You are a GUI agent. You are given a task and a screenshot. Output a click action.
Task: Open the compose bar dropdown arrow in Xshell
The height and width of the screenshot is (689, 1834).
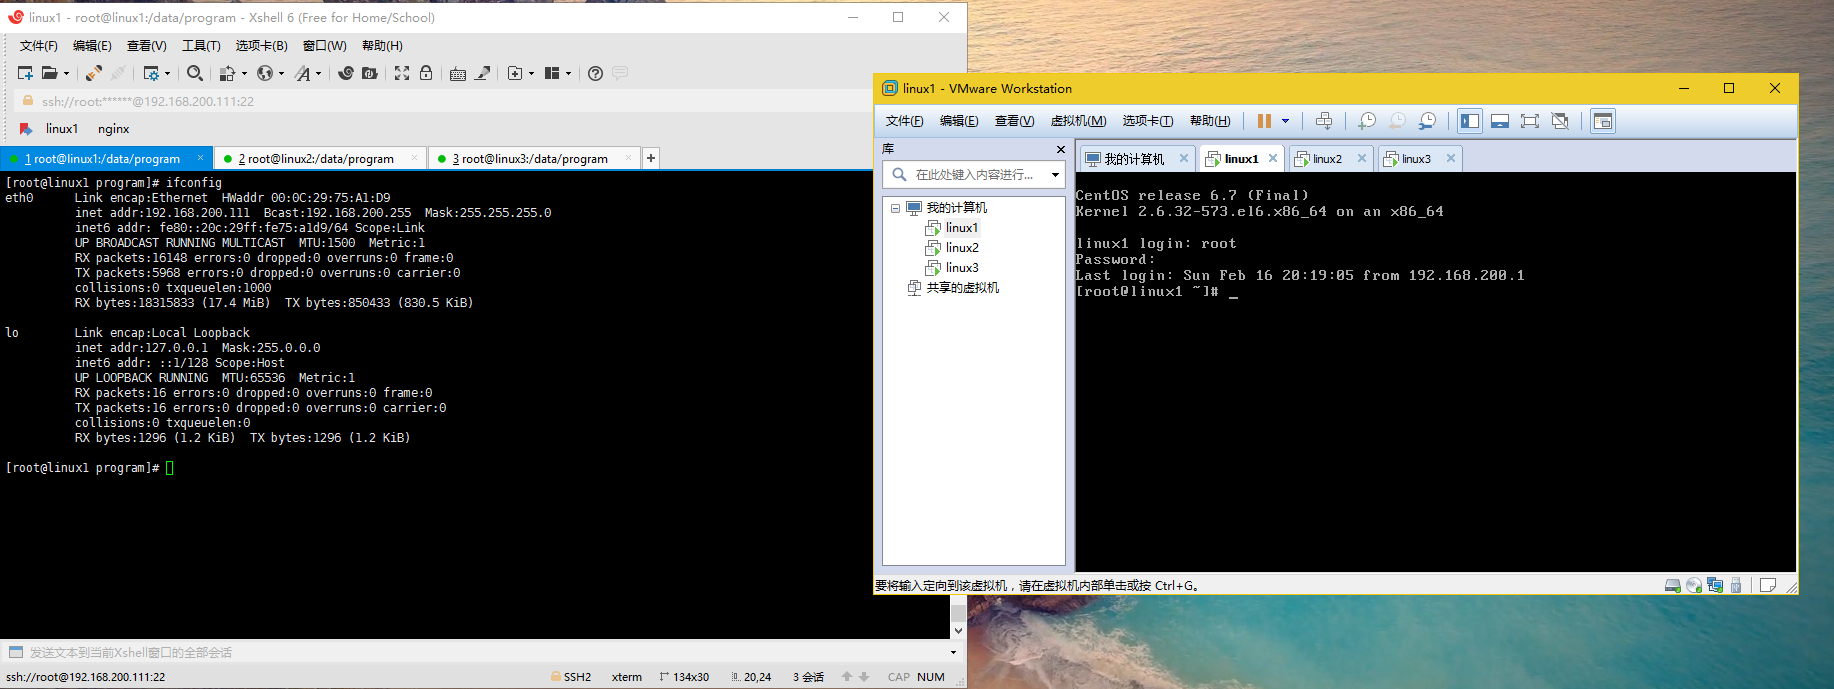click(953, 652)
